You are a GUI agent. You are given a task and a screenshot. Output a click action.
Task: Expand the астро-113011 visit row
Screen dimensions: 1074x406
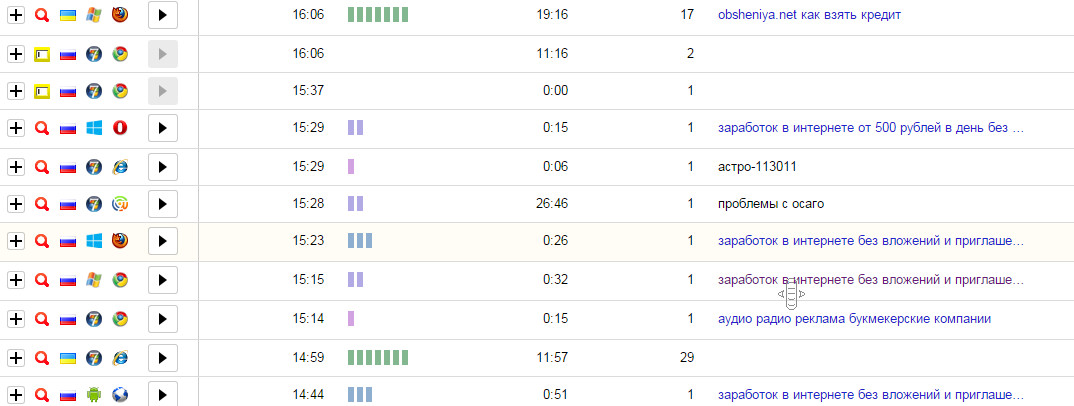[x=16, y=166]
